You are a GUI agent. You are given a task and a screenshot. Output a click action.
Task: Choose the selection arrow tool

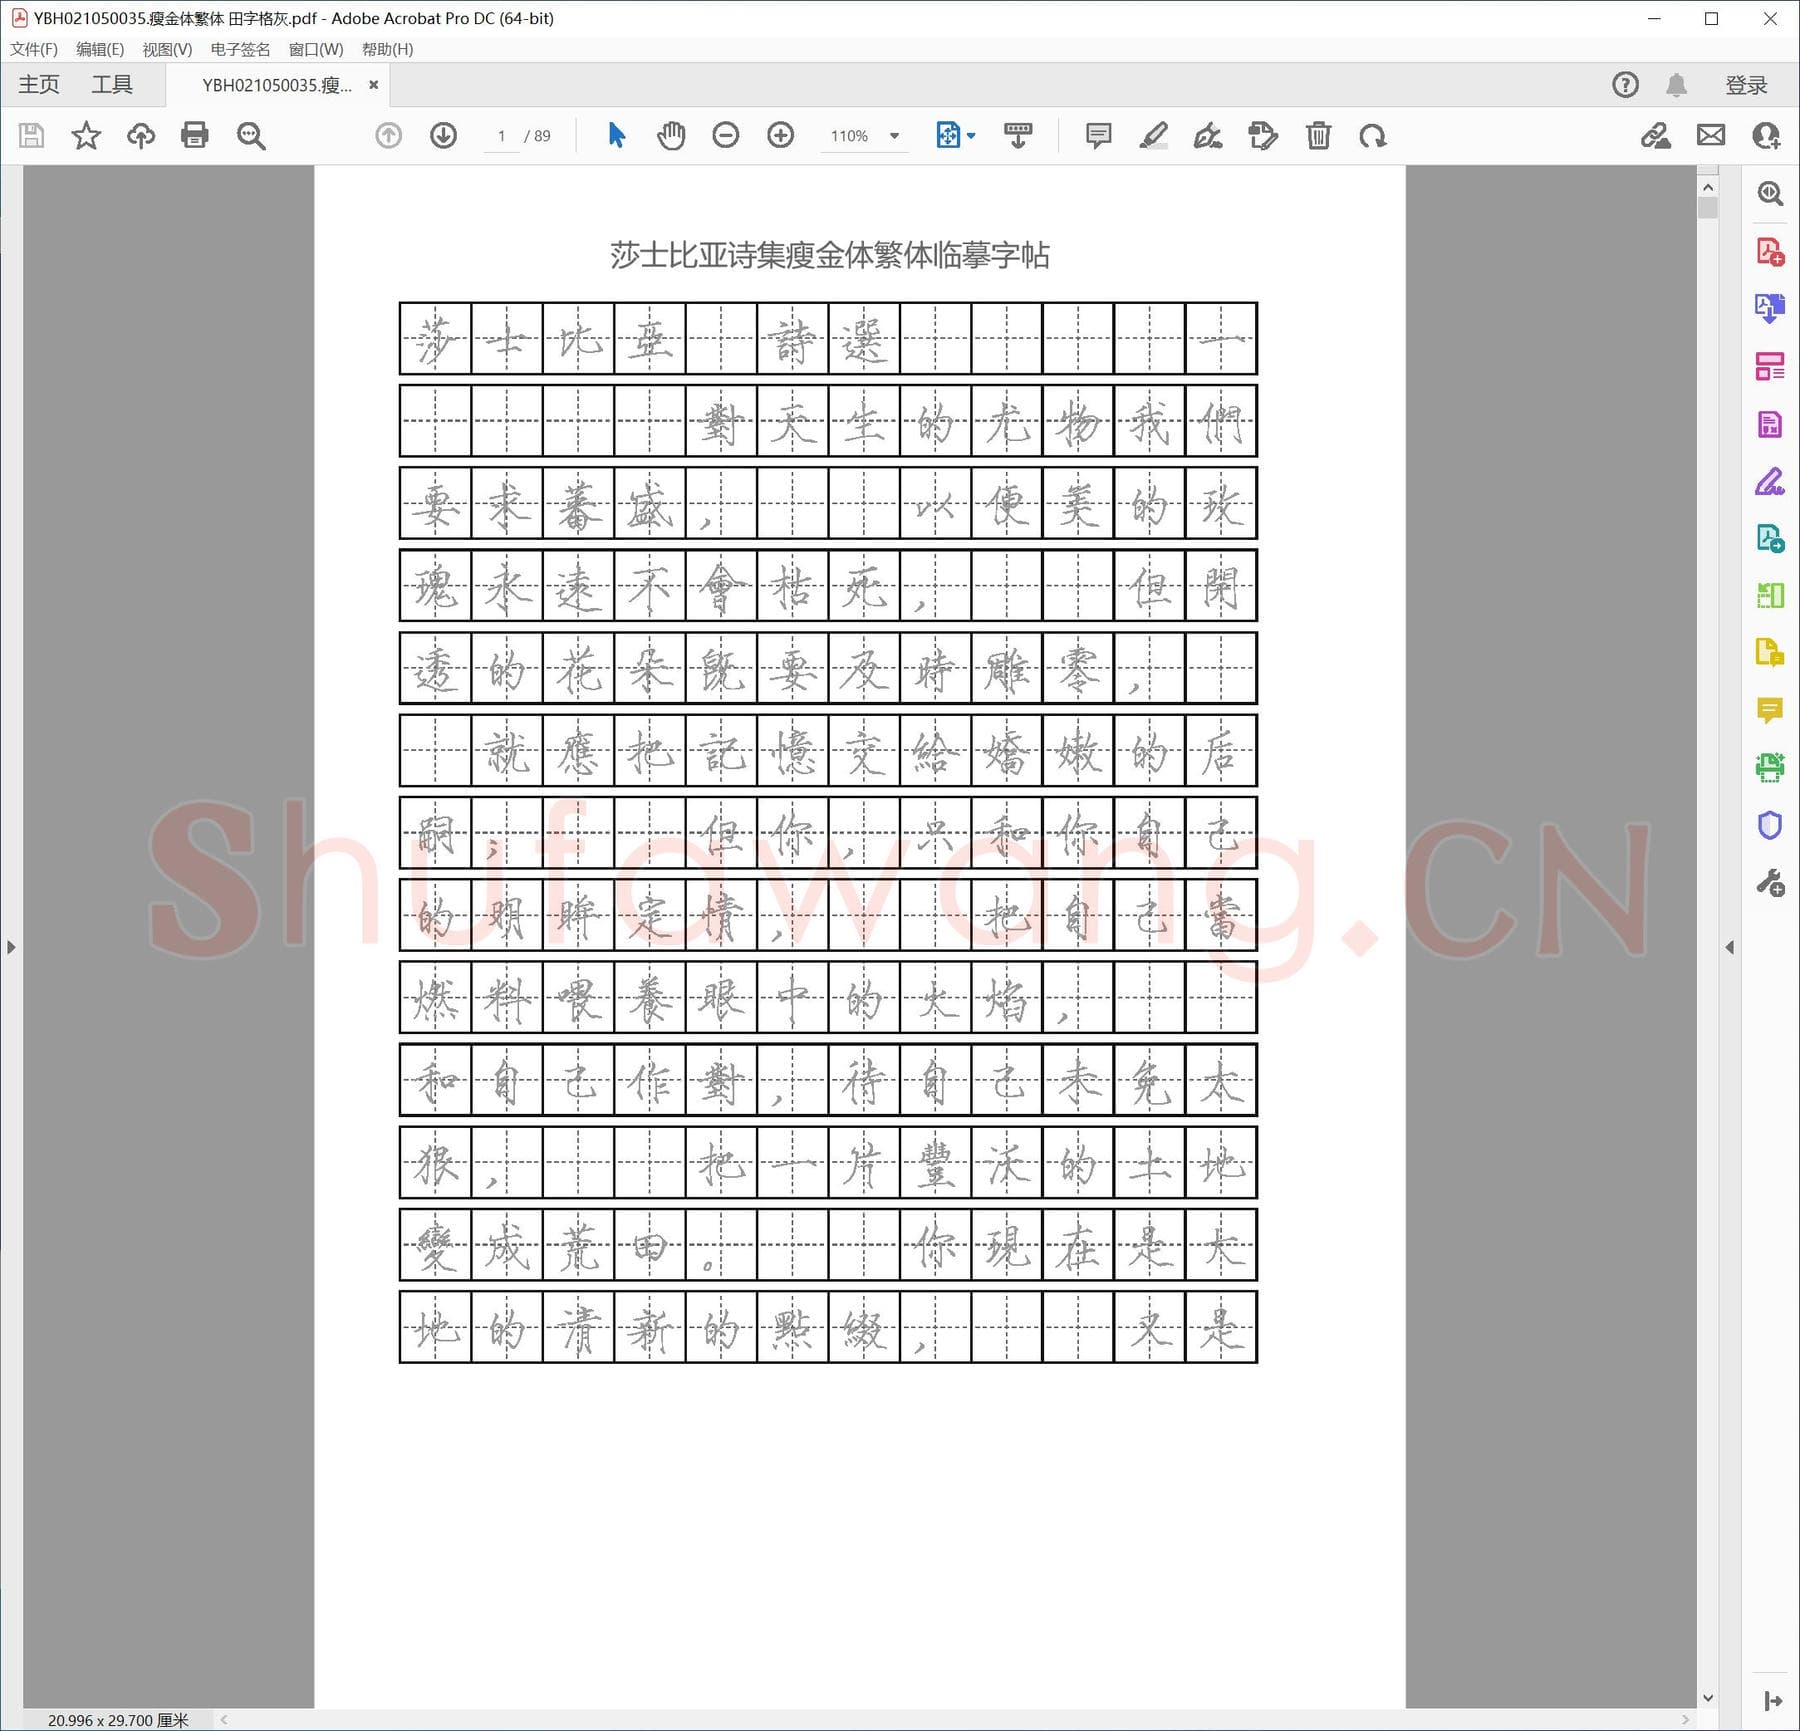(x=617, y=135)
